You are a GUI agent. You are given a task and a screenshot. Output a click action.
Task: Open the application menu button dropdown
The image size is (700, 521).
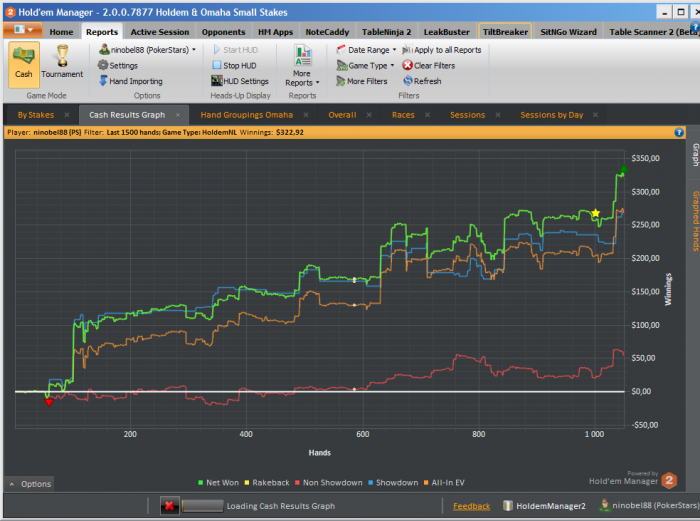tap(23, 30)
